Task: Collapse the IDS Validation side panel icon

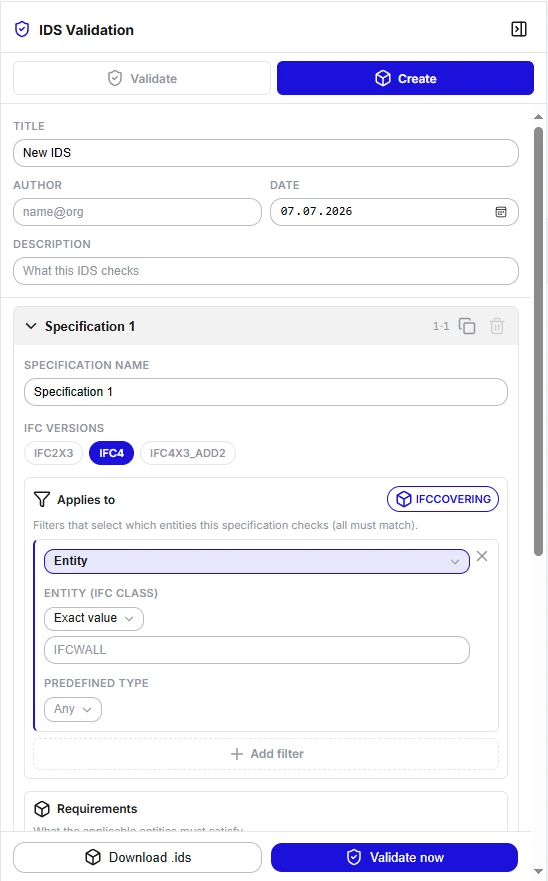Action: tap(518, 29)
